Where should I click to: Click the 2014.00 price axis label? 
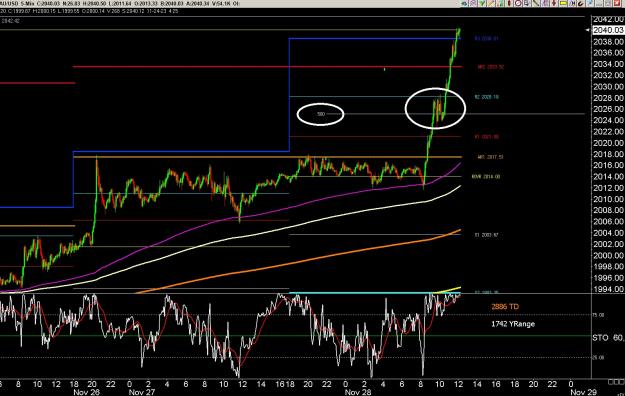[x=608, y=177]
